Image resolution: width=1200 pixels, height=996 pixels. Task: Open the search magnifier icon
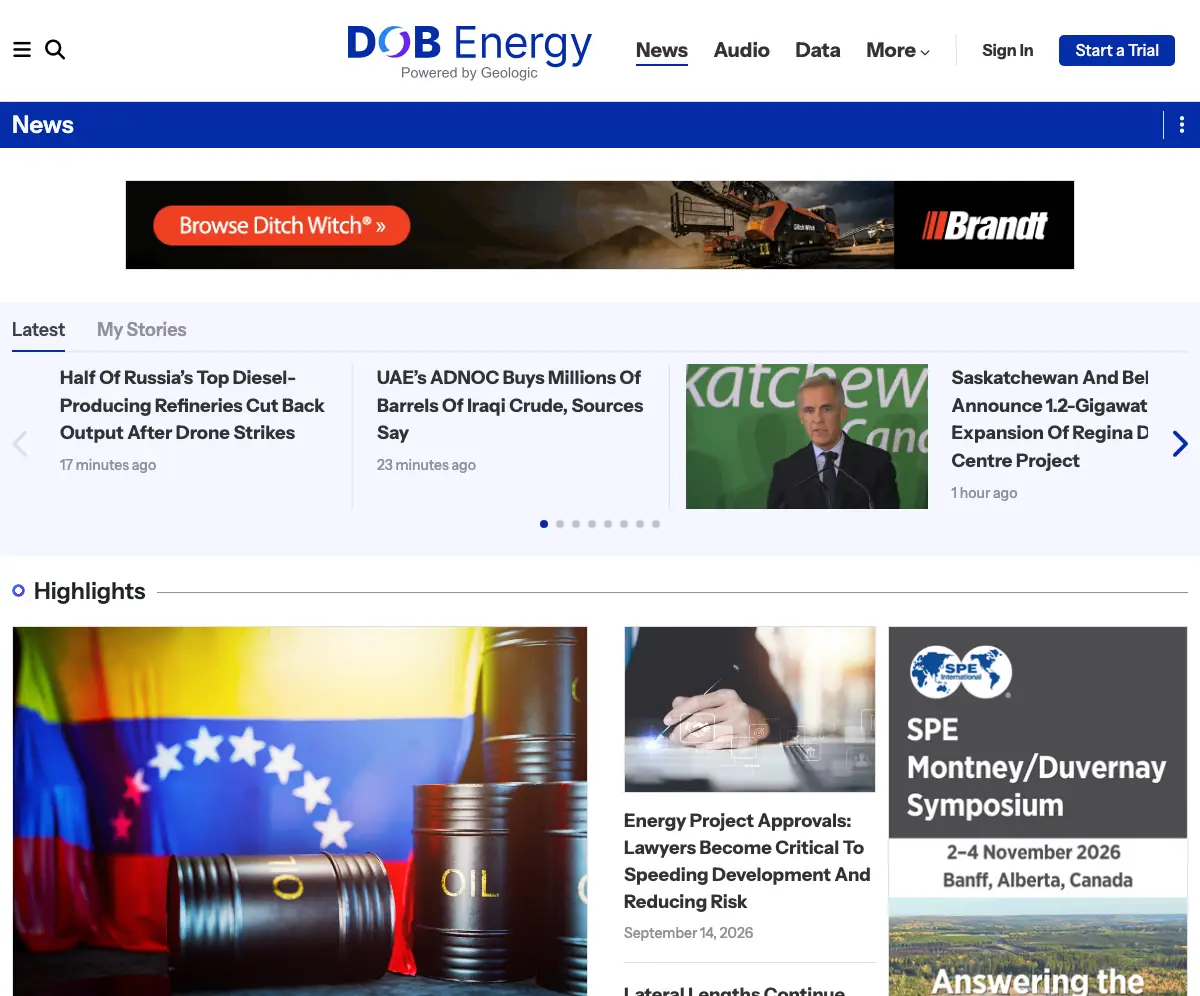coord(55,50)
